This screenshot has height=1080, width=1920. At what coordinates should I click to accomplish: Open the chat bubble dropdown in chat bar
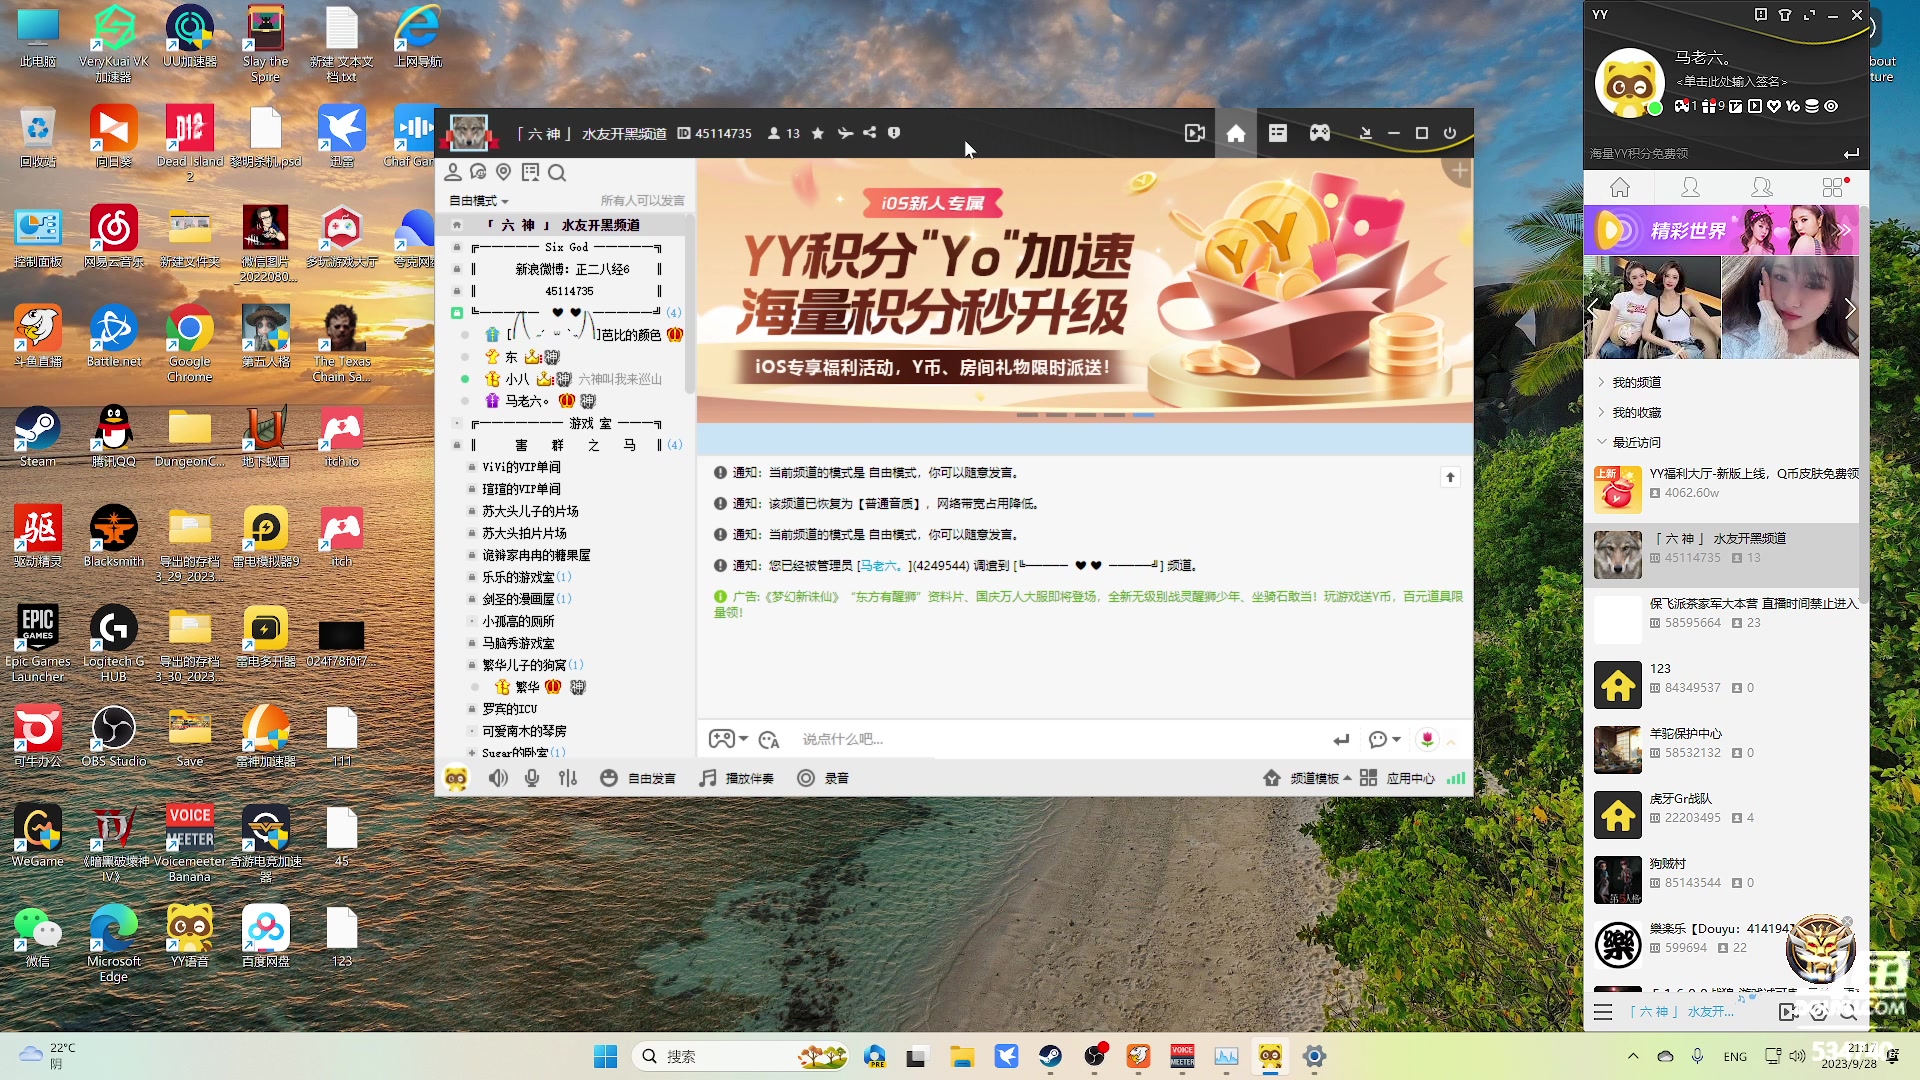1384,739
